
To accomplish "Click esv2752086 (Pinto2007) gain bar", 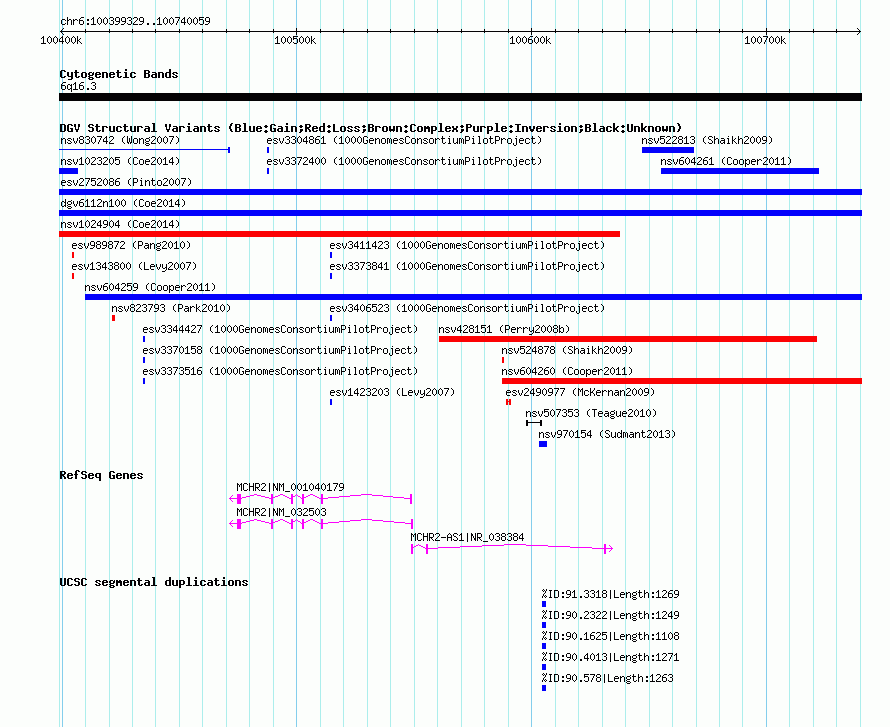I will (x=460, y=192).
